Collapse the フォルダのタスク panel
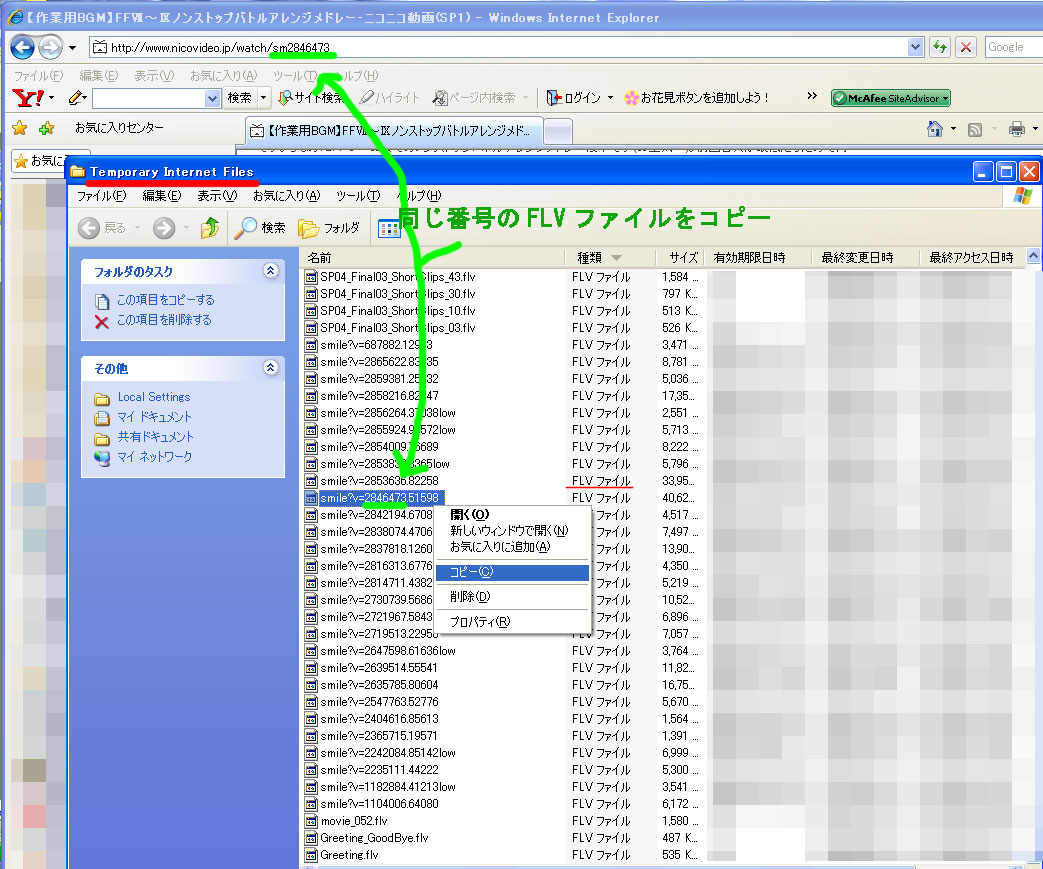 pyautogui.click(x=270, y=270)
